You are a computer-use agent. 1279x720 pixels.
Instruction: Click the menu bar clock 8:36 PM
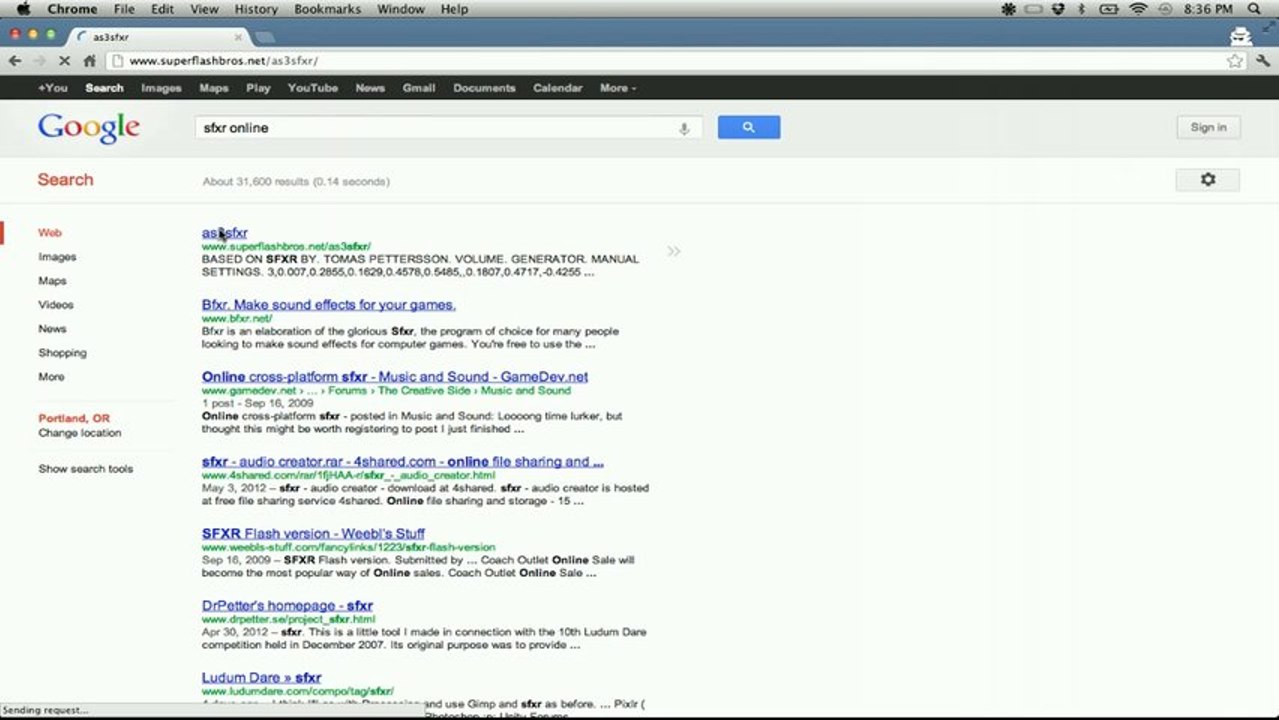point(1207,9)
